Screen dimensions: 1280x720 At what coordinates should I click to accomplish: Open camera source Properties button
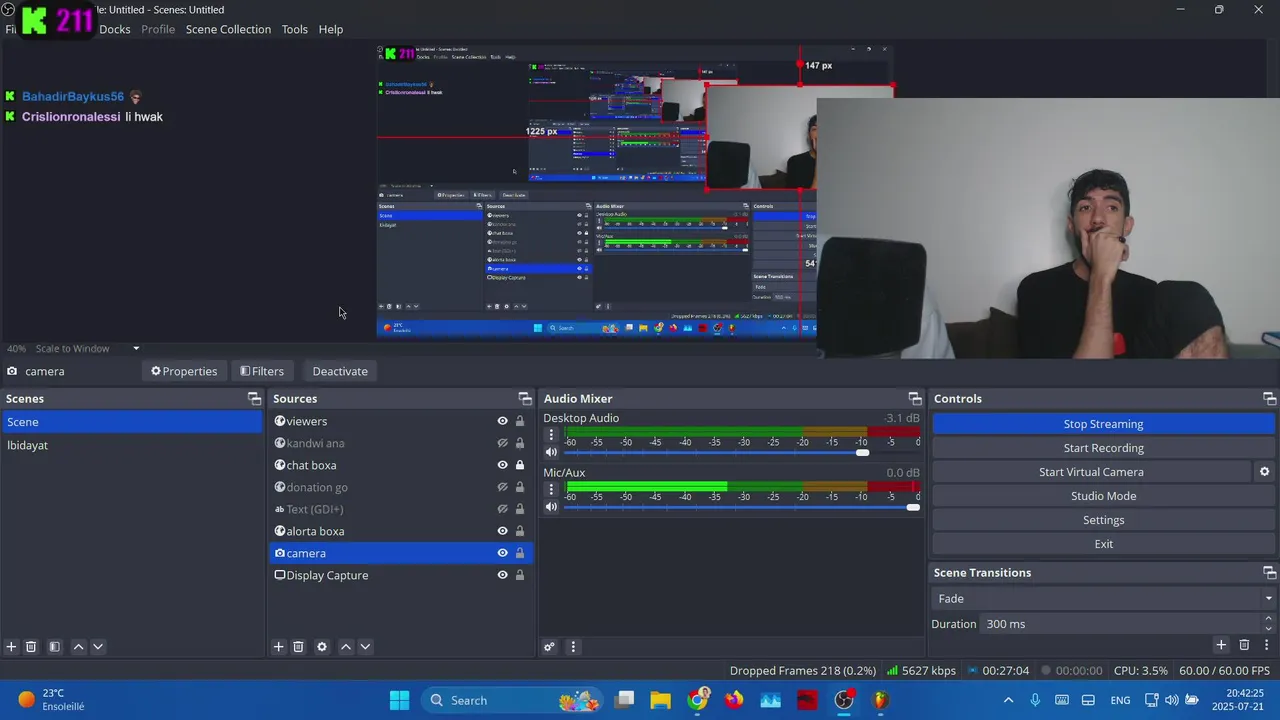tap(184, 371)
